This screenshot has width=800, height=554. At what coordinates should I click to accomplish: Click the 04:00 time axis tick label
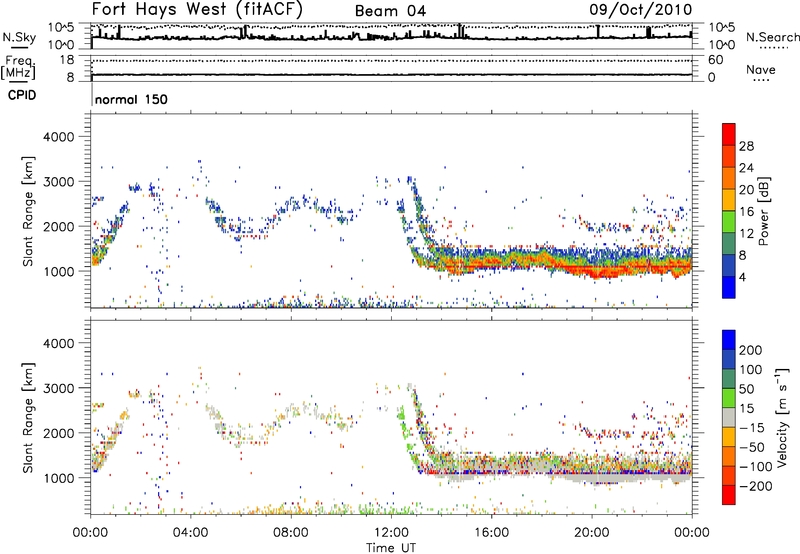(x=191, y=533)
